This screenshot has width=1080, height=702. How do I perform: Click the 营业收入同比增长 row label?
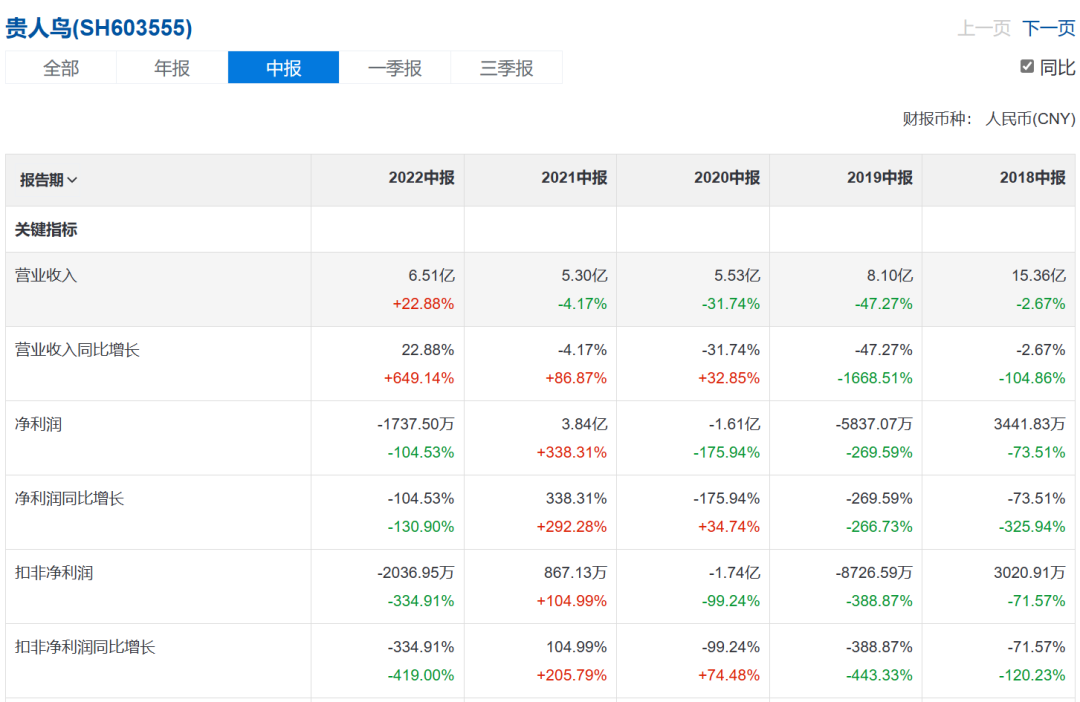[77, 350]
